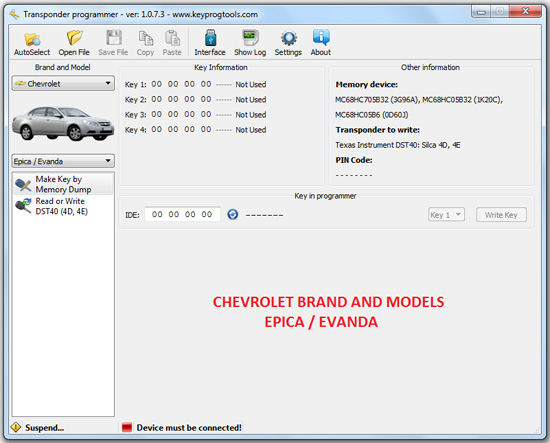This screenshot has height=443, width=550.
Task: Close the Transponder programmer window
Action: click(x=525, y=12)
